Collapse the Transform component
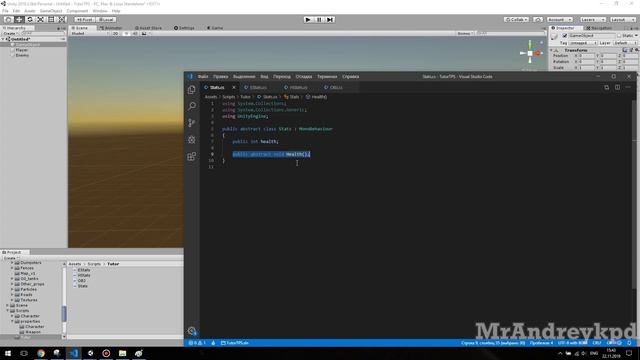This screenshot has height=360, width=640. click(551, 50)
